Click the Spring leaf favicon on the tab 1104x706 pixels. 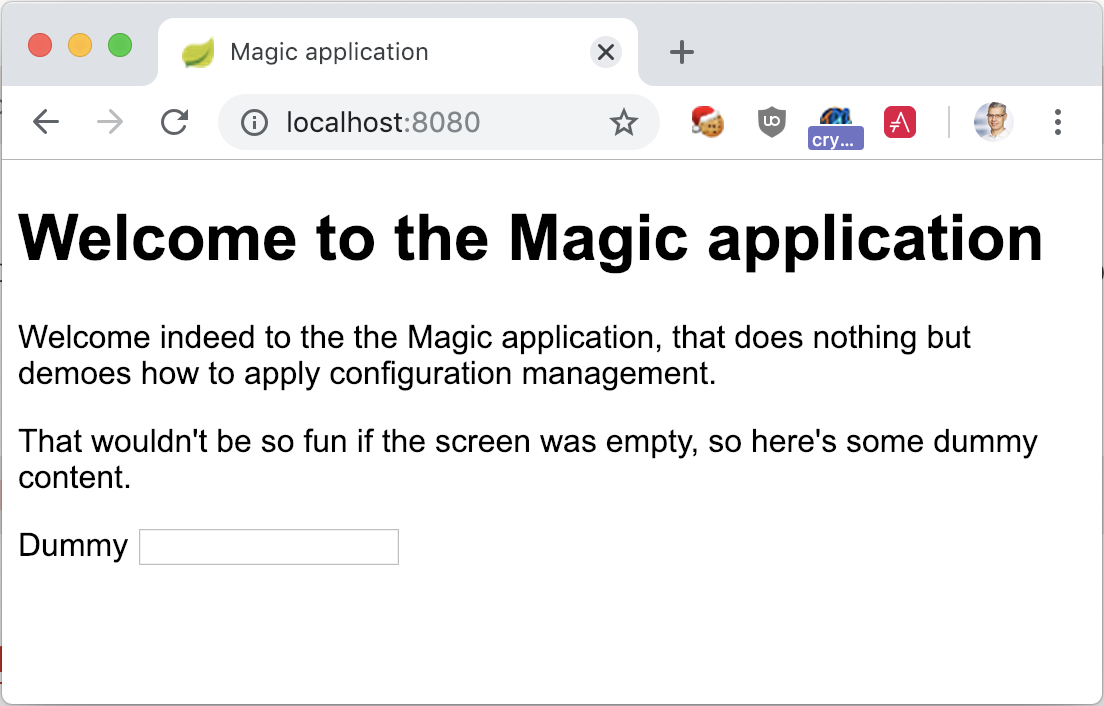(197, 51)
